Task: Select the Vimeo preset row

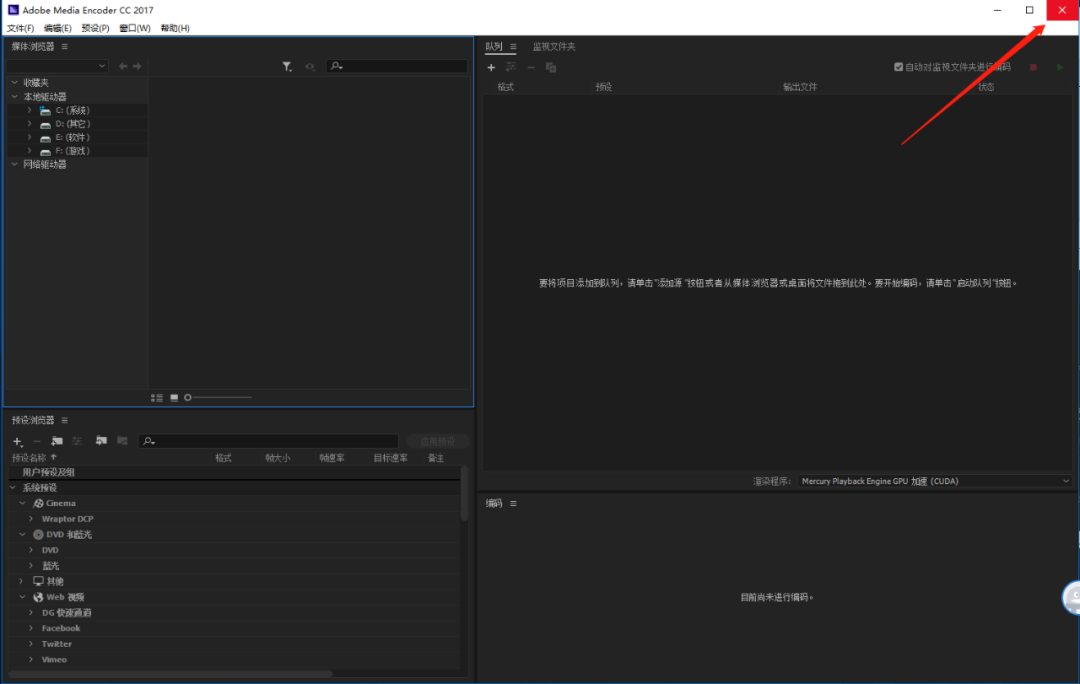Action: 234,660
